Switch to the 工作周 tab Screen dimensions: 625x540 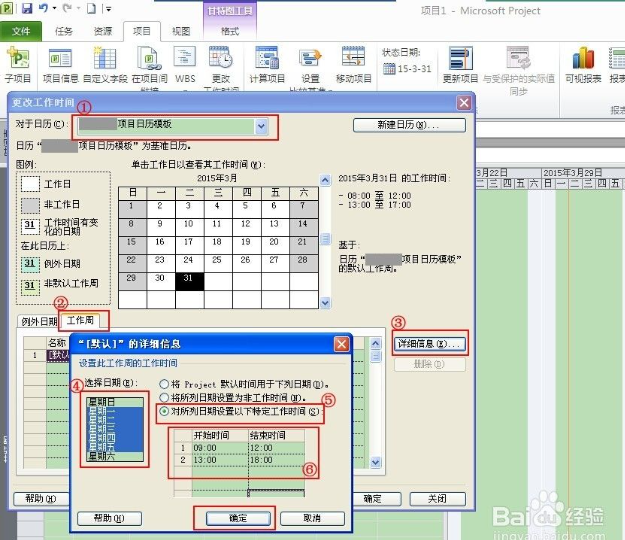coord(80,321)
